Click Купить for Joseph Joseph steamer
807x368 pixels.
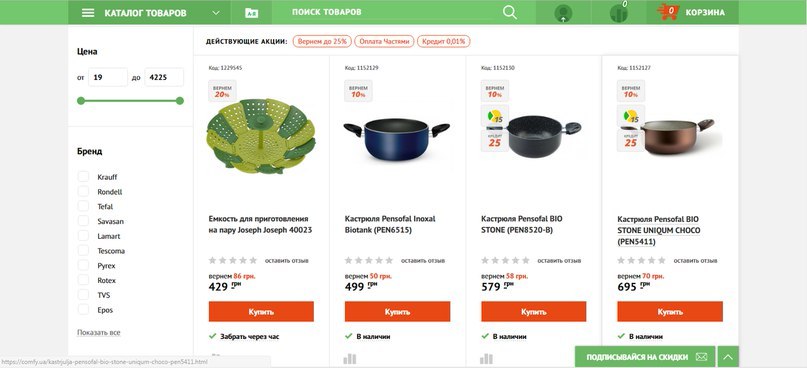click(261, 311)
